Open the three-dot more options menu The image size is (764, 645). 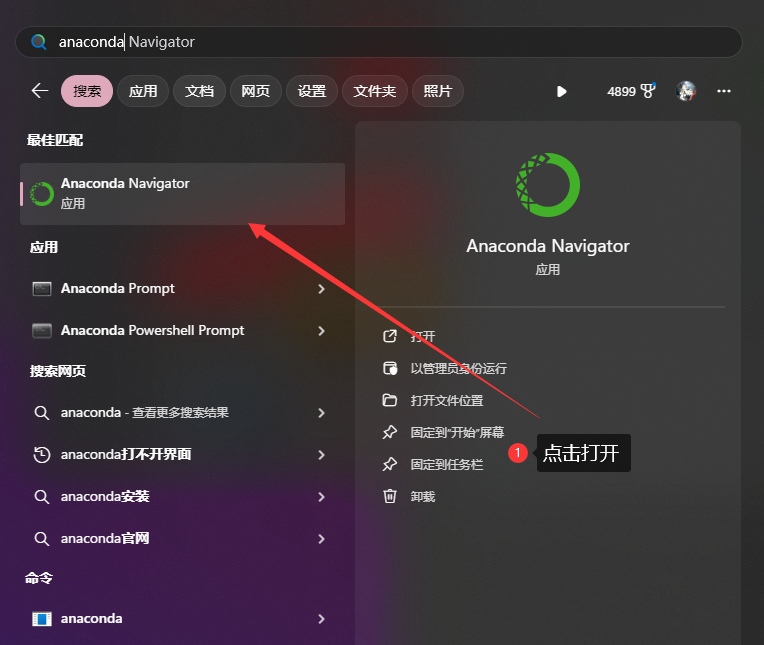(x=724, y=91)
